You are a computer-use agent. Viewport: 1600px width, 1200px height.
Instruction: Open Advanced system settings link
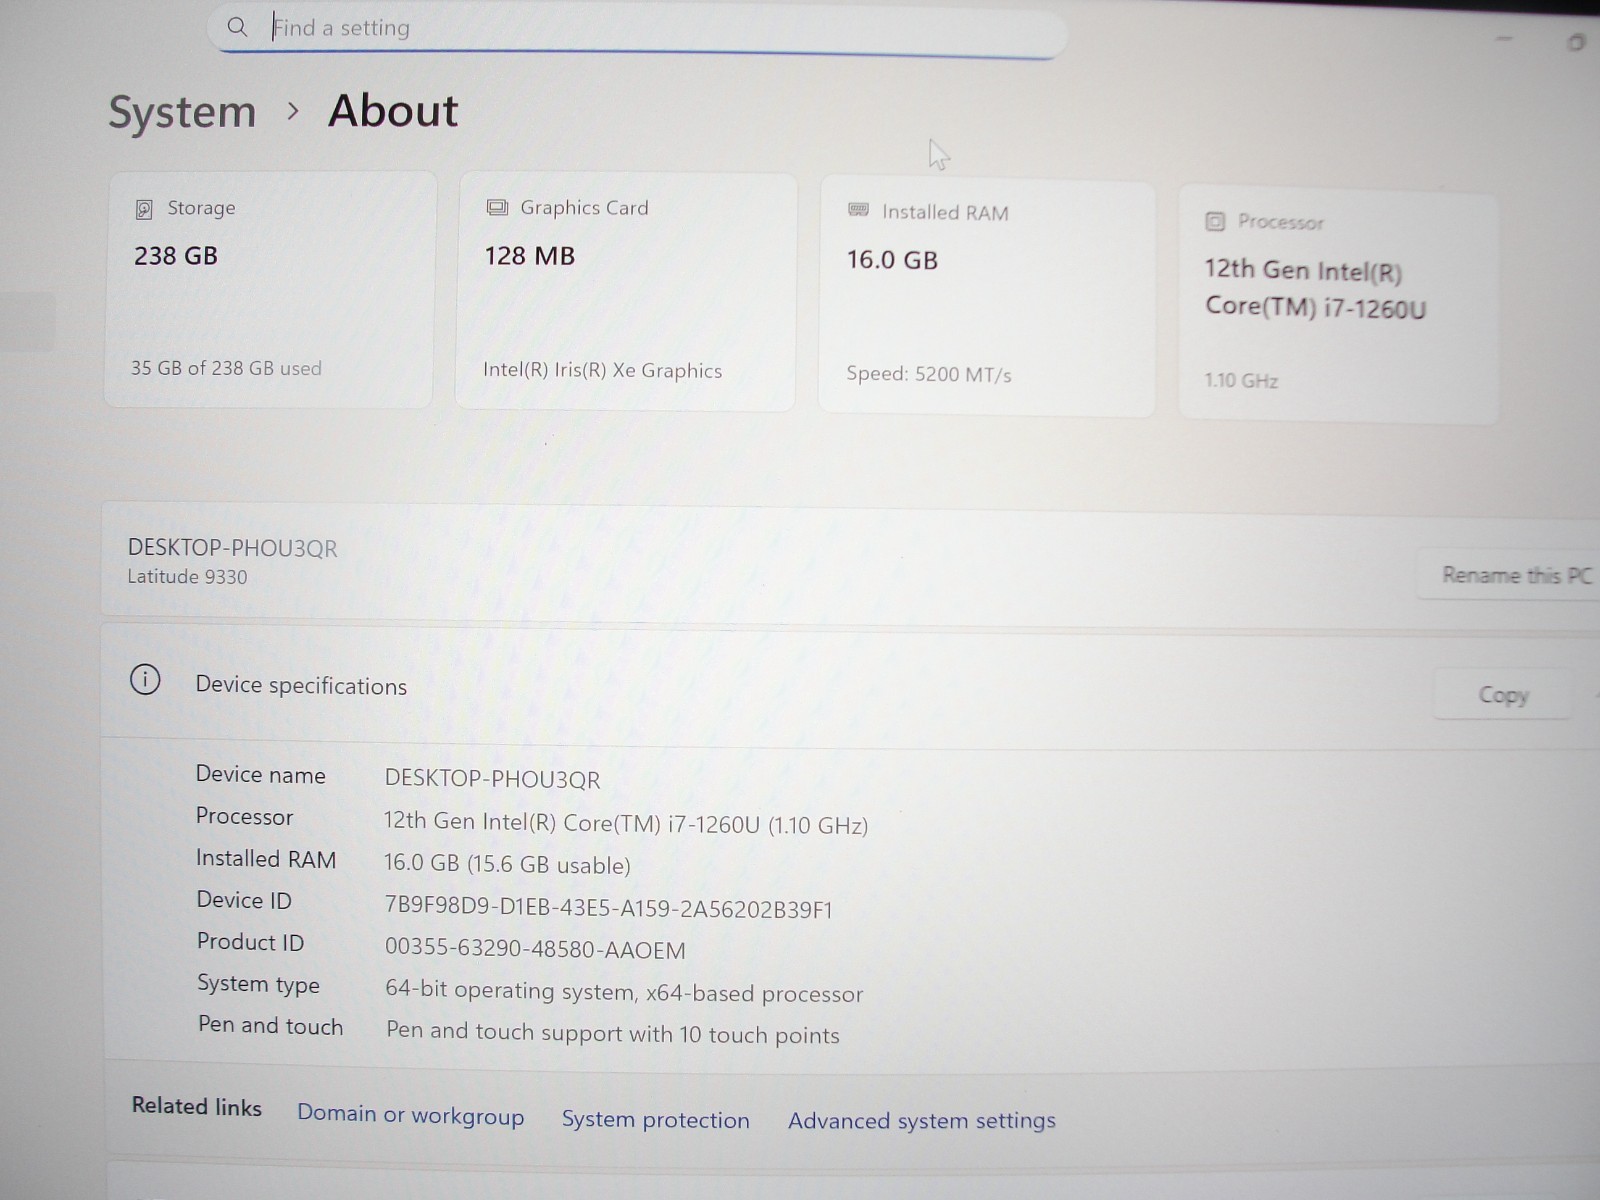(x=921, y=1121)
